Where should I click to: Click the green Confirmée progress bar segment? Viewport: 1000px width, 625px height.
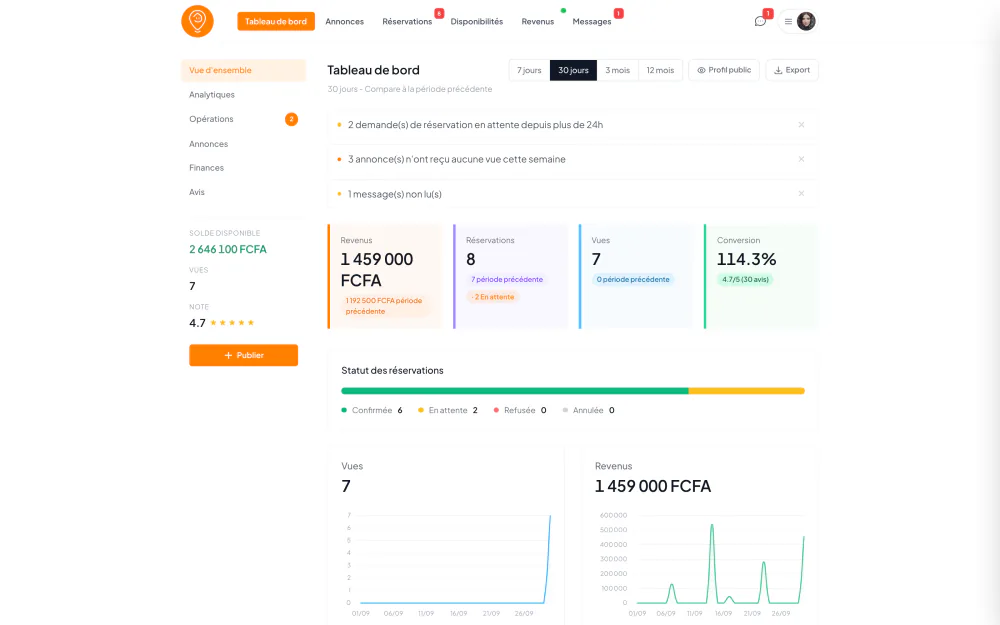pos(515,391)
